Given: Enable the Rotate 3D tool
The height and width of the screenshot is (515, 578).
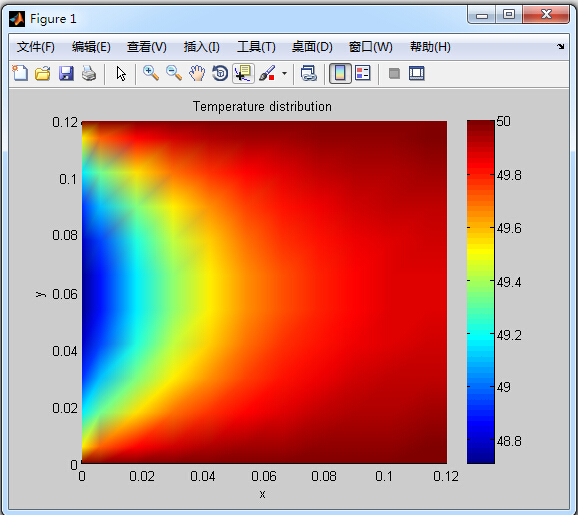Looking at the screenshot, I should (220, 73).
